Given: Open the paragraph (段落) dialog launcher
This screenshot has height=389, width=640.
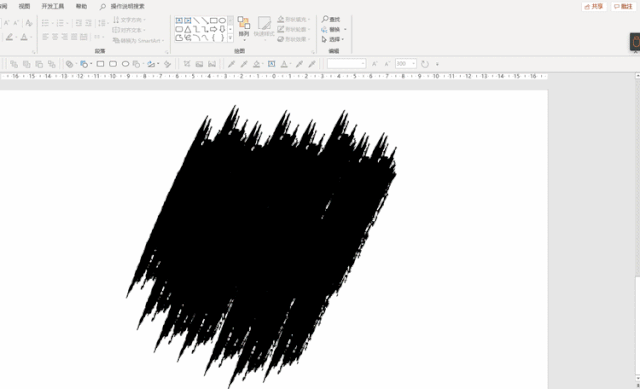Looking at the screenshot, I should 167,52.
